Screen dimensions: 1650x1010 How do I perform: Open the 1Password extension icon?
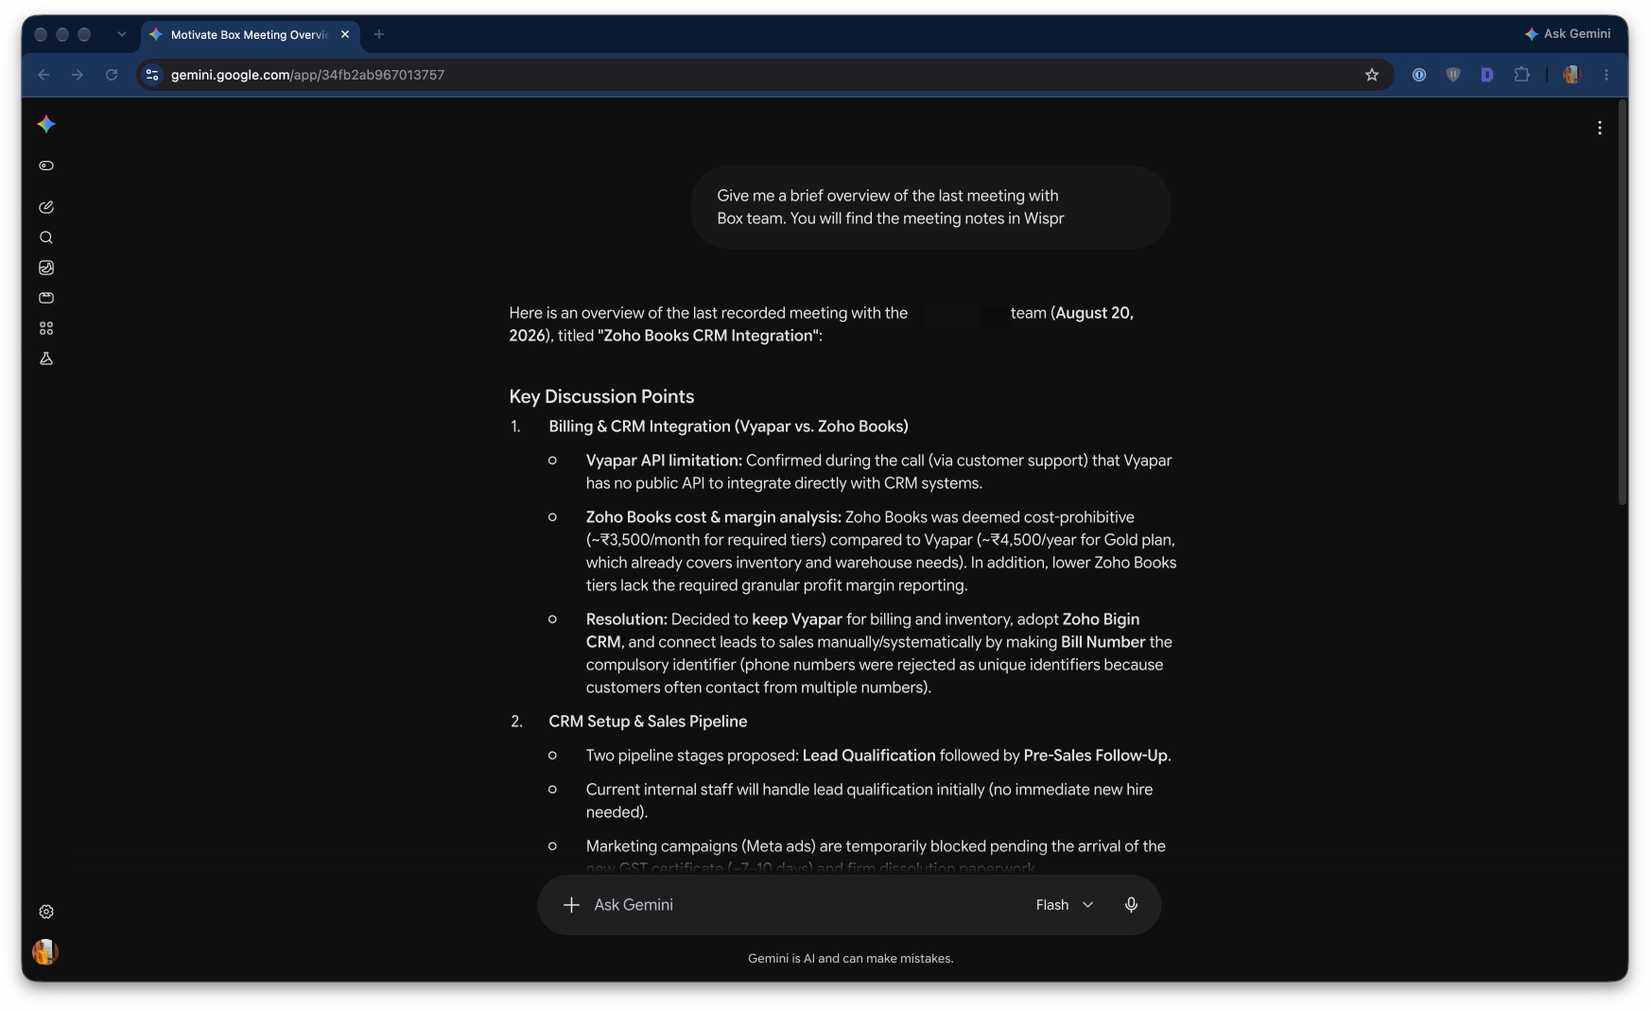coord(1419,75)
